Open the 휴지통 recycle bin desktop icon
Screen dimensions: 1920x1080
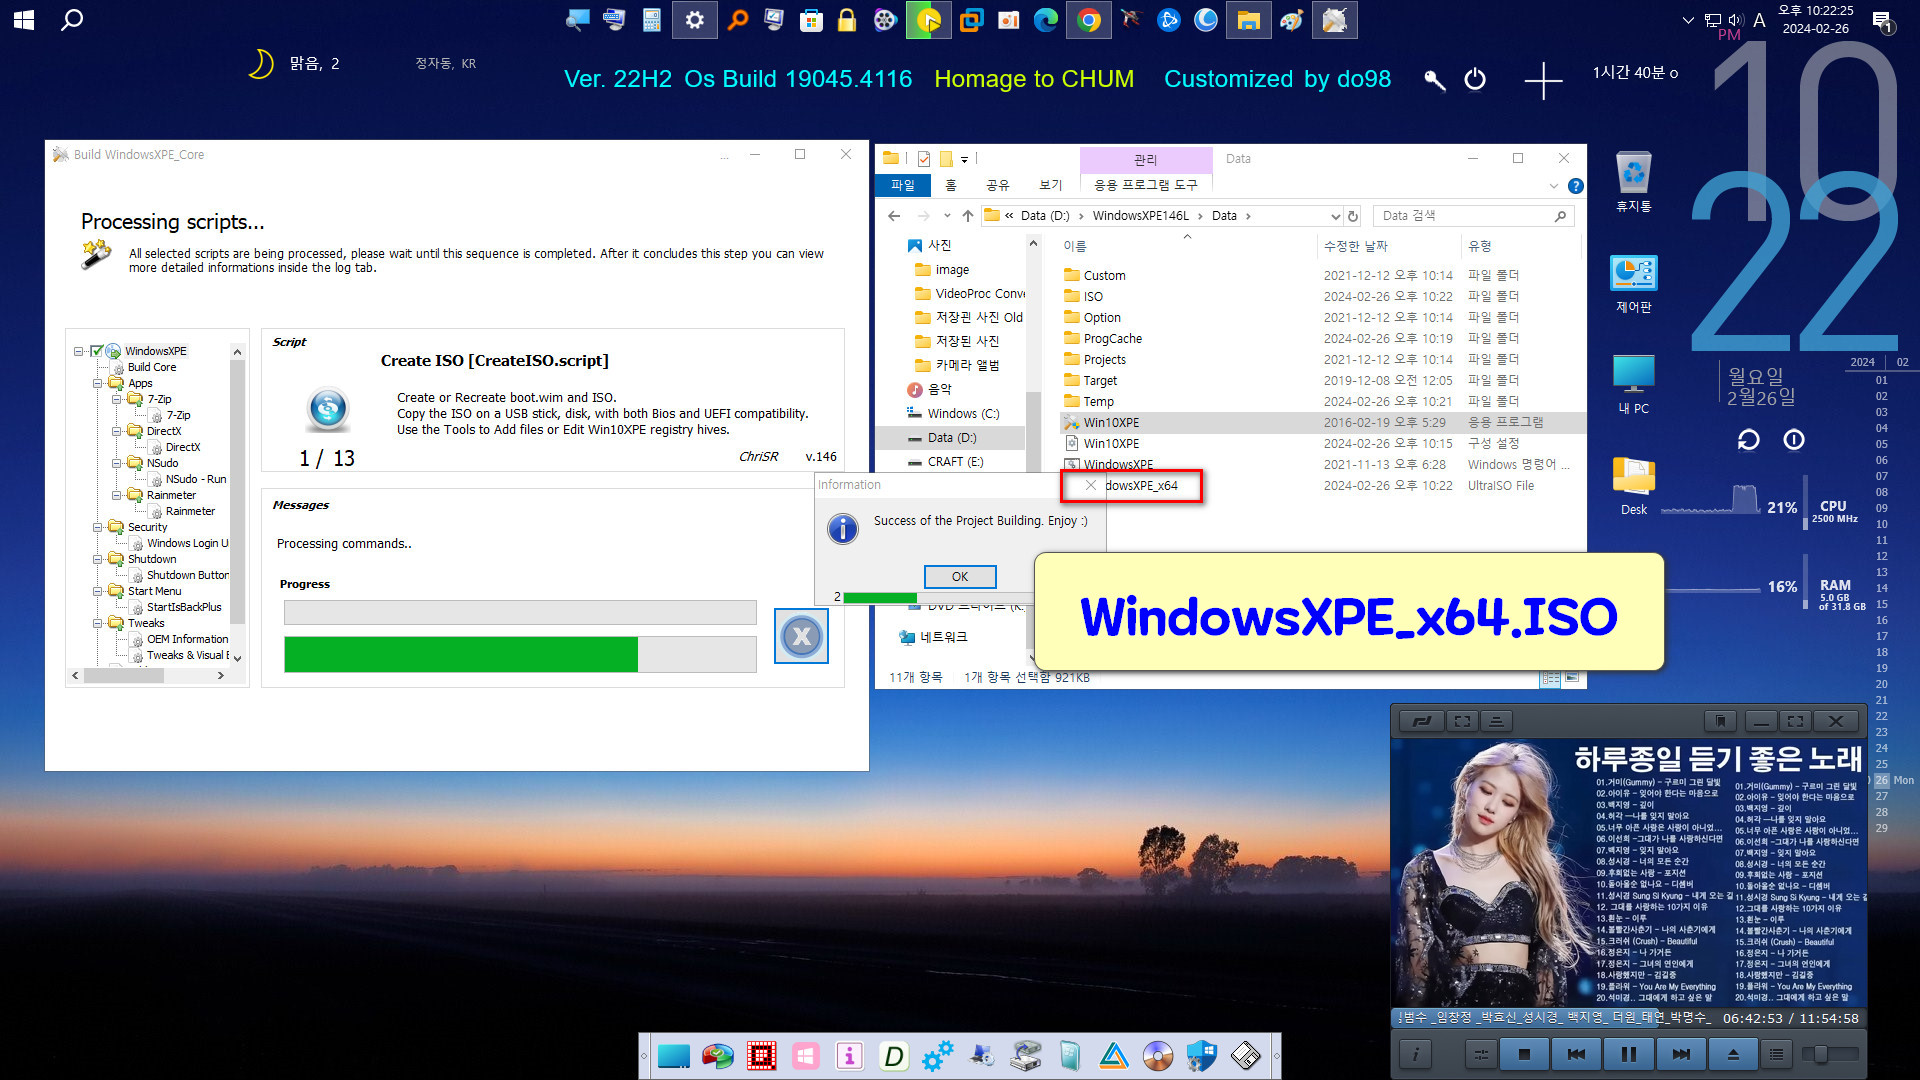[x=1633, y=183]
